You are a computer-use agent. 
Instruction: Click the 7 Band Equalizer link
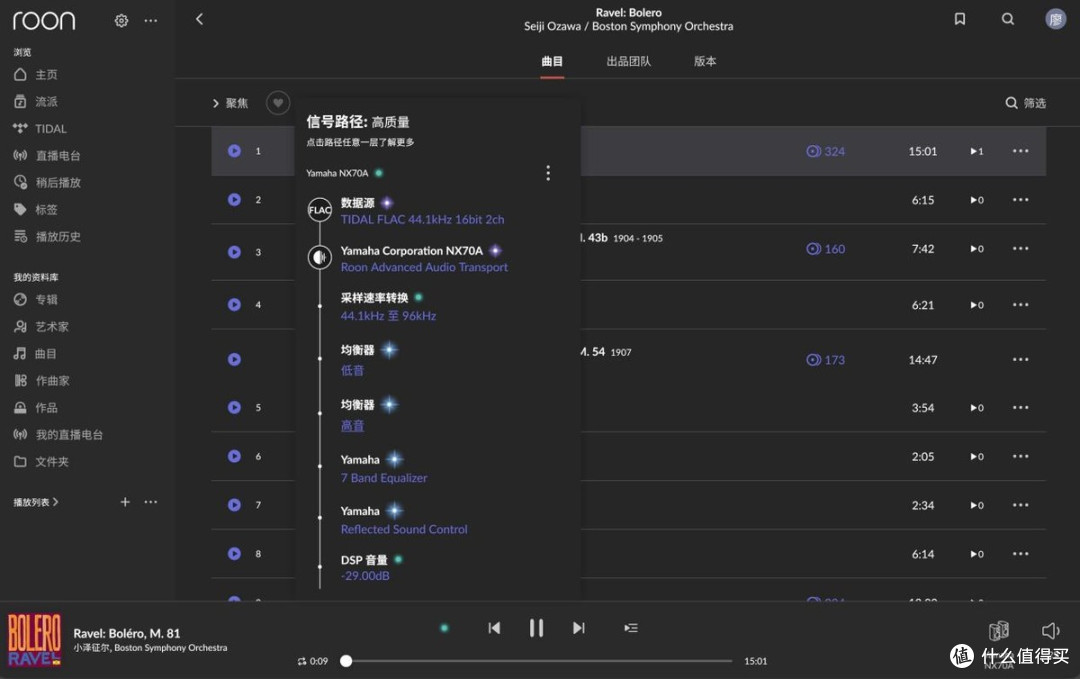click(384, 478)
